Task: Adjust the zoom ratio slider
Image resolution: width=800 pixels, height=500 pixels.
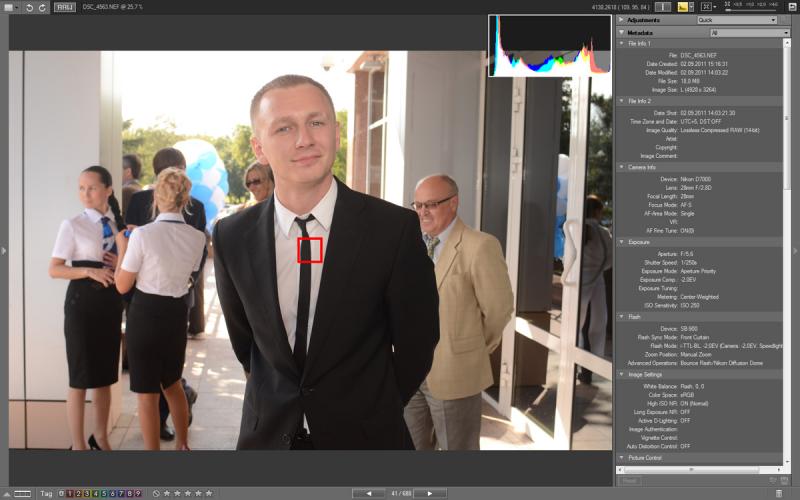Action: point(752,10)
